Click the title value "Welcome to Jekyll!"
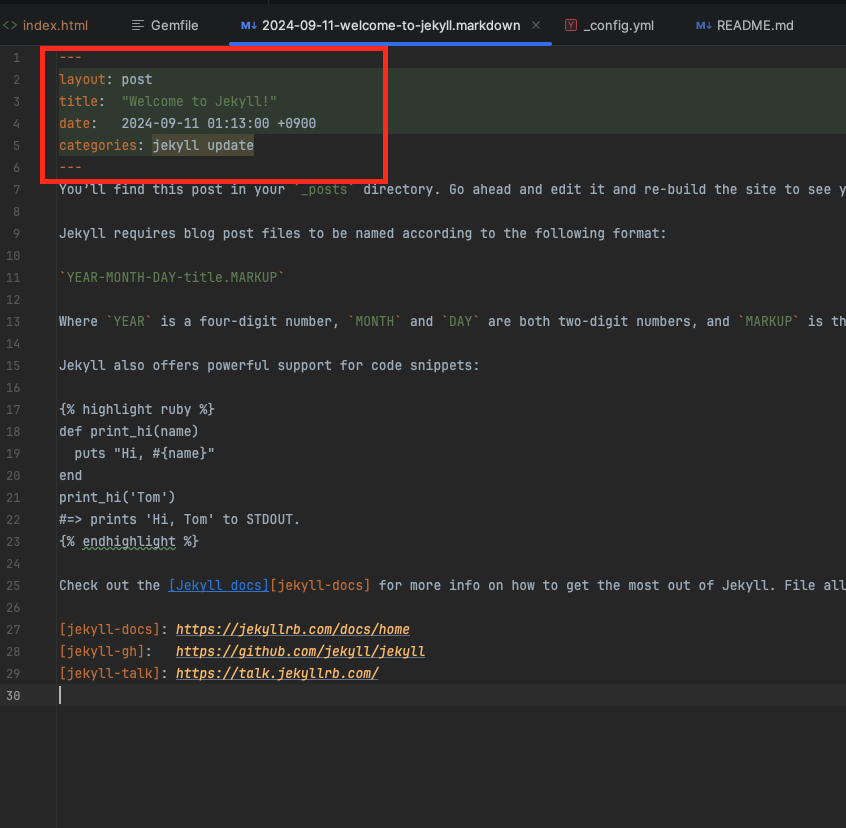 click(199, 101)
